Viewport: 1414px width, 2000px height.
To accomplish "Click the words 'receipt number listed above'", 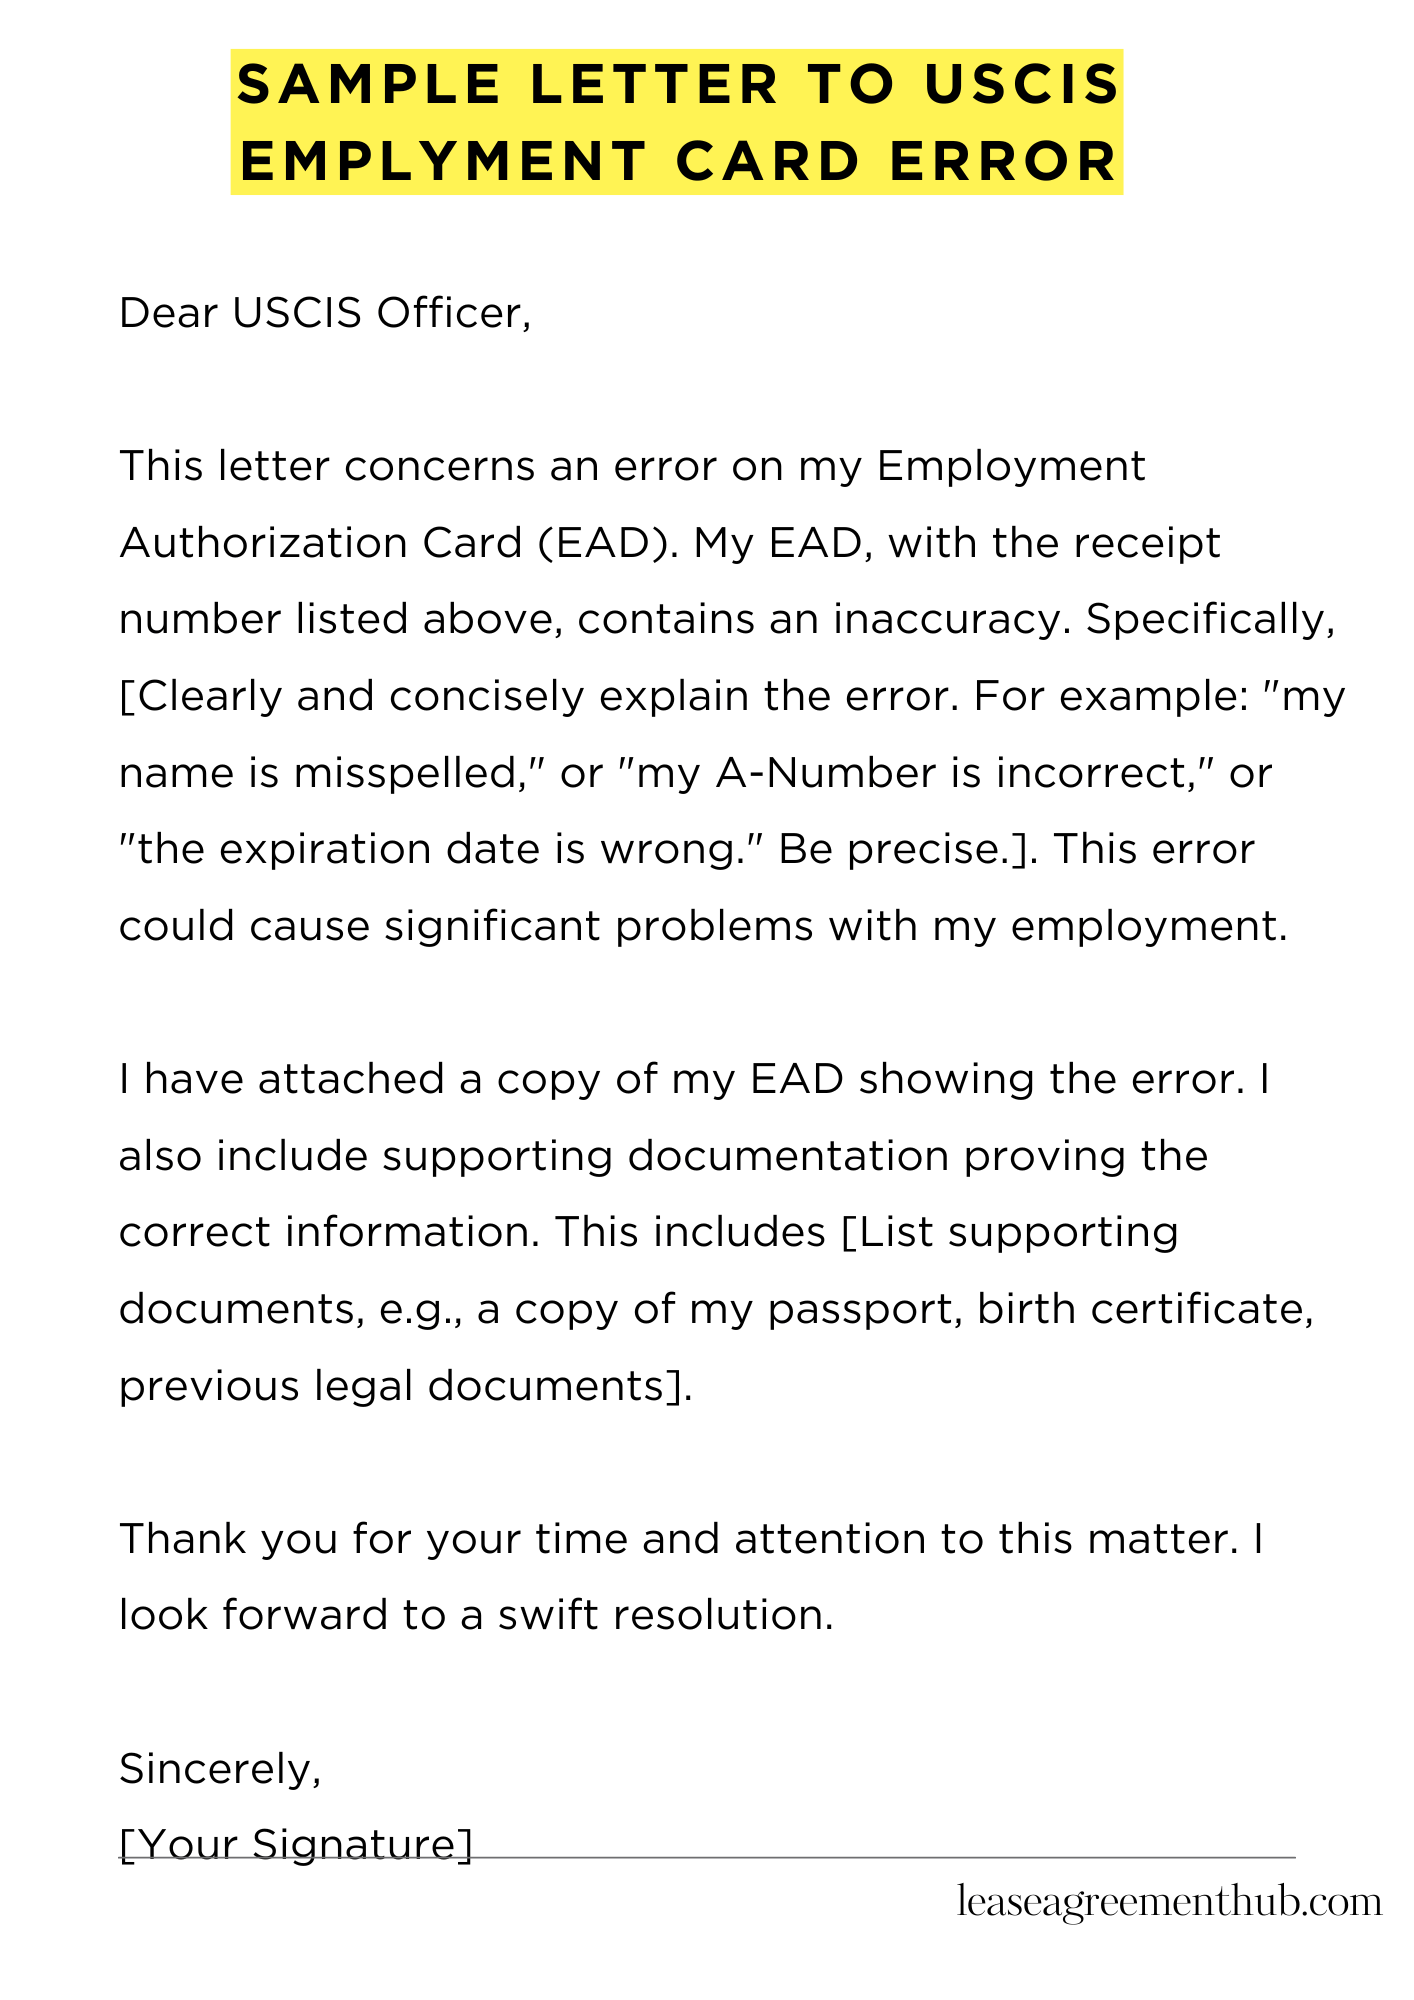I will pyautogui.click(x=670, y=582).
